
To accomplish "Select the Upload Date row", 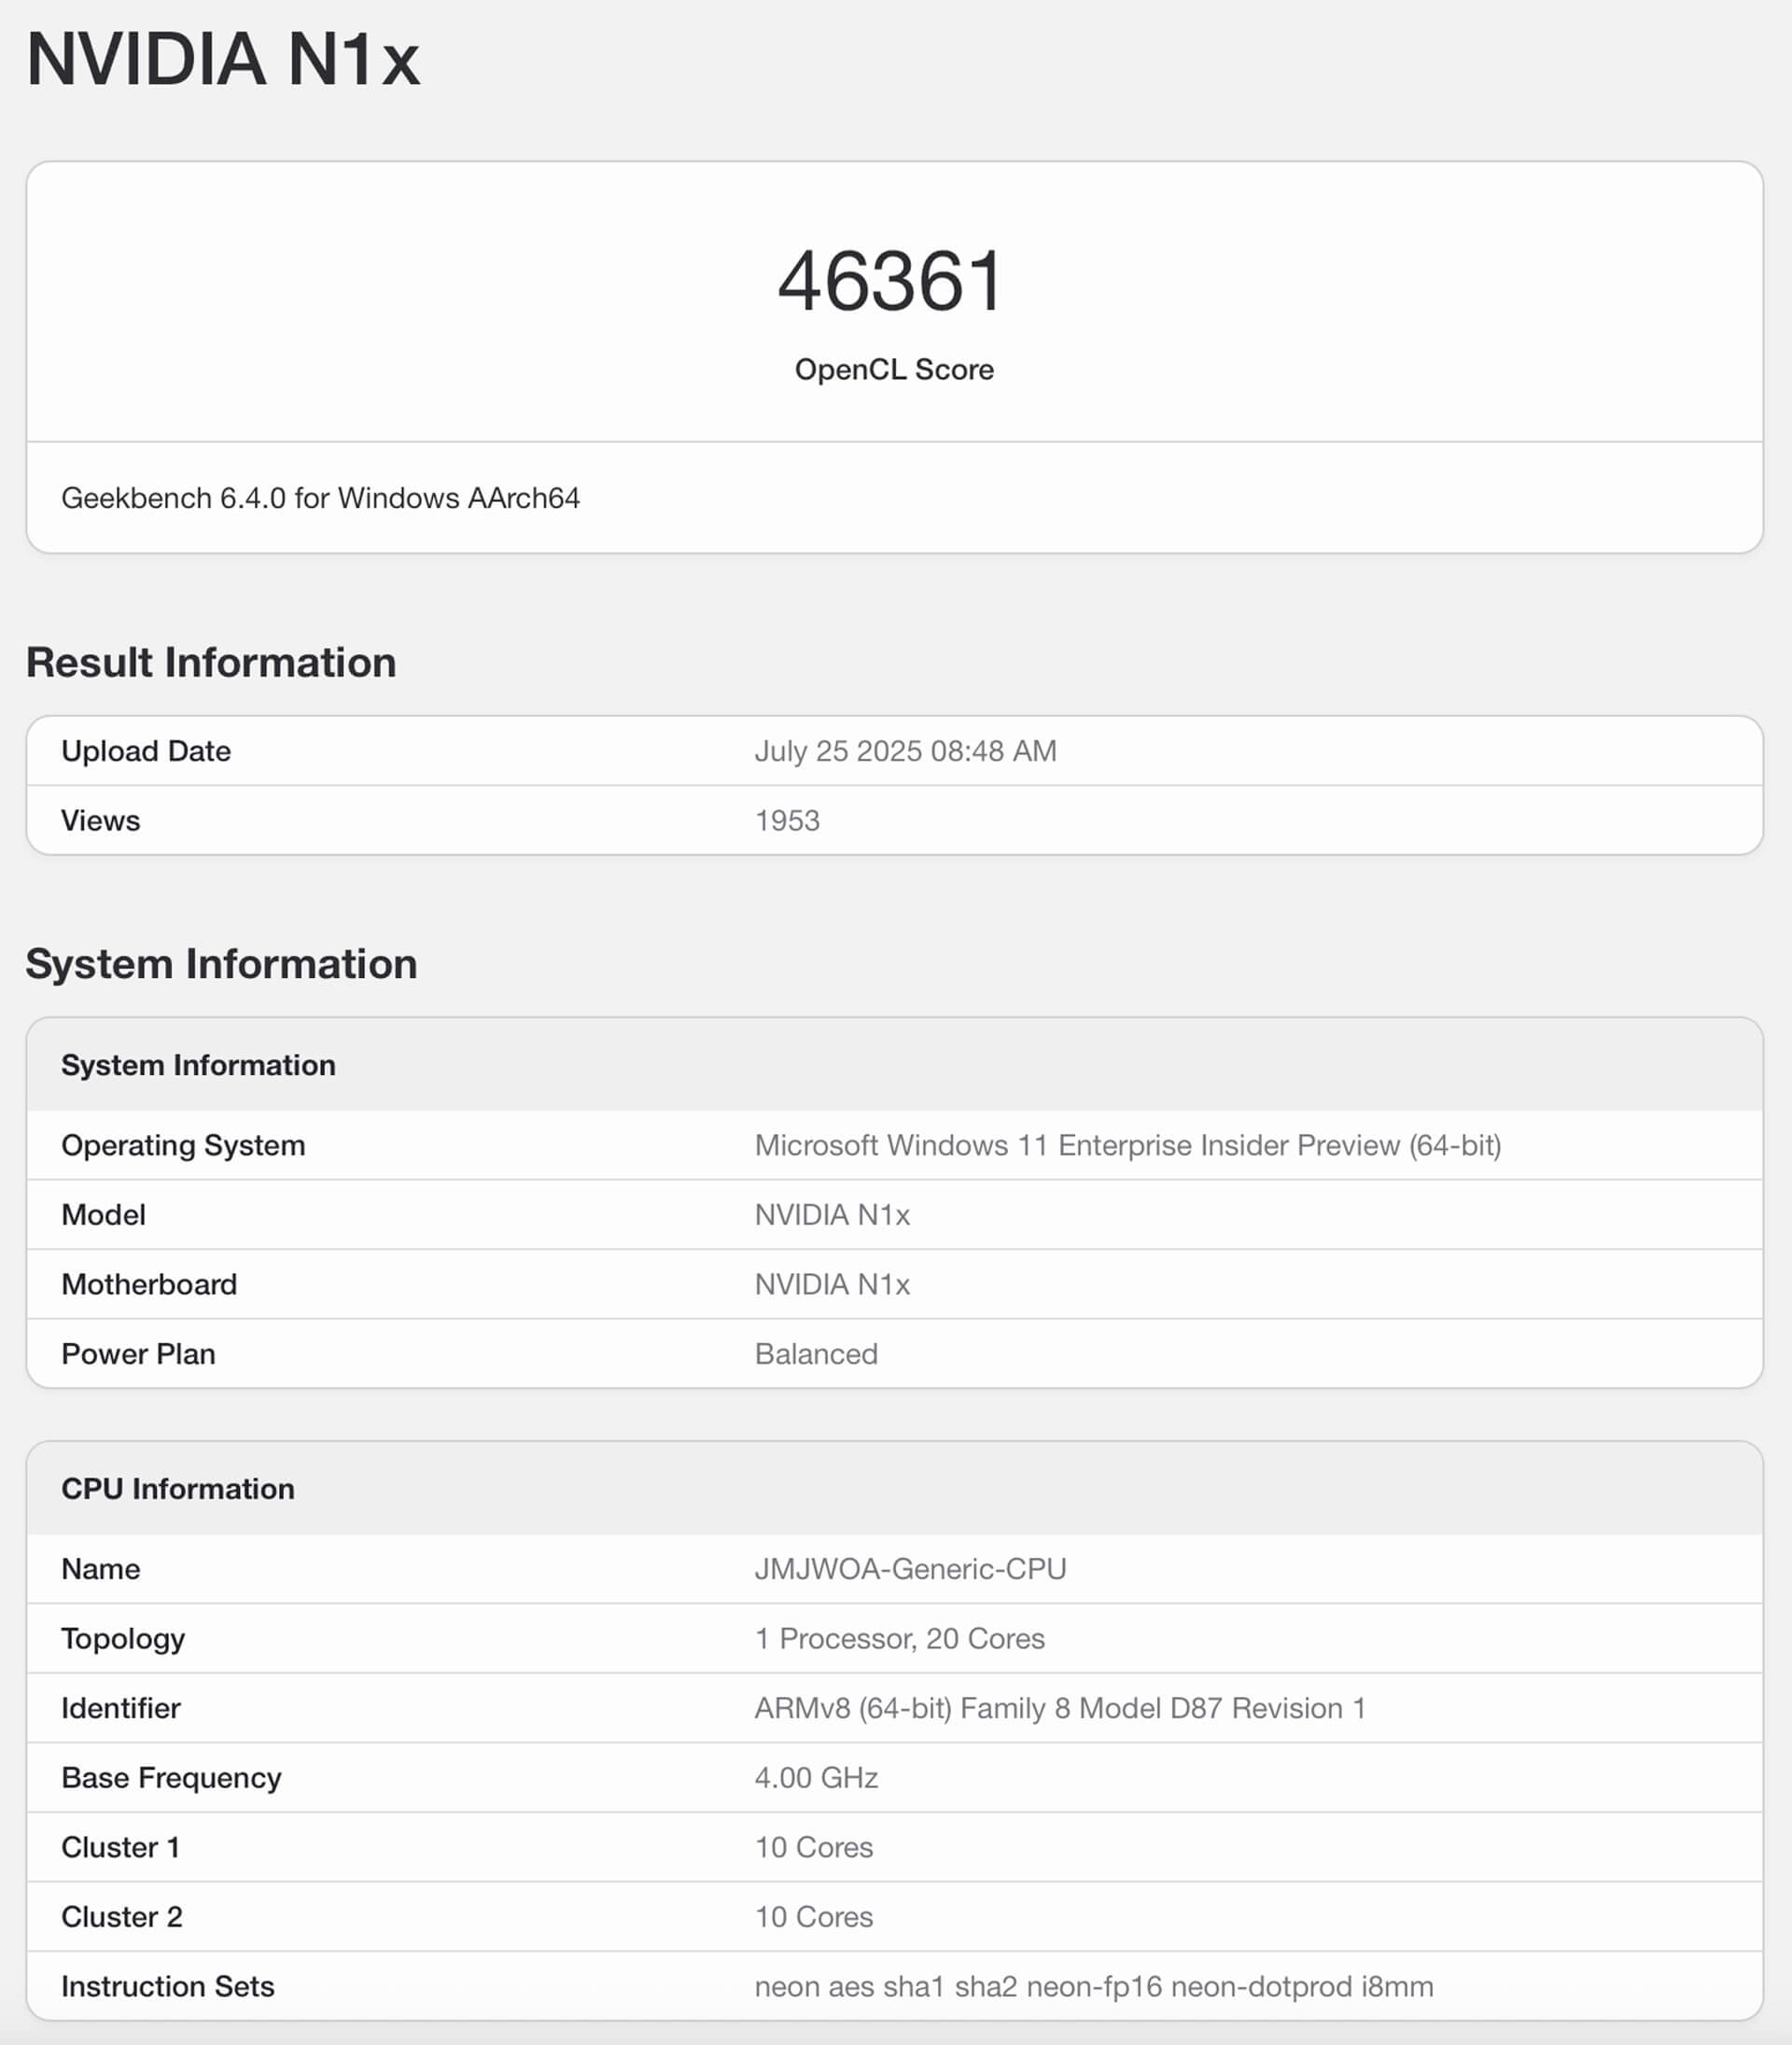I will (146, 751).
